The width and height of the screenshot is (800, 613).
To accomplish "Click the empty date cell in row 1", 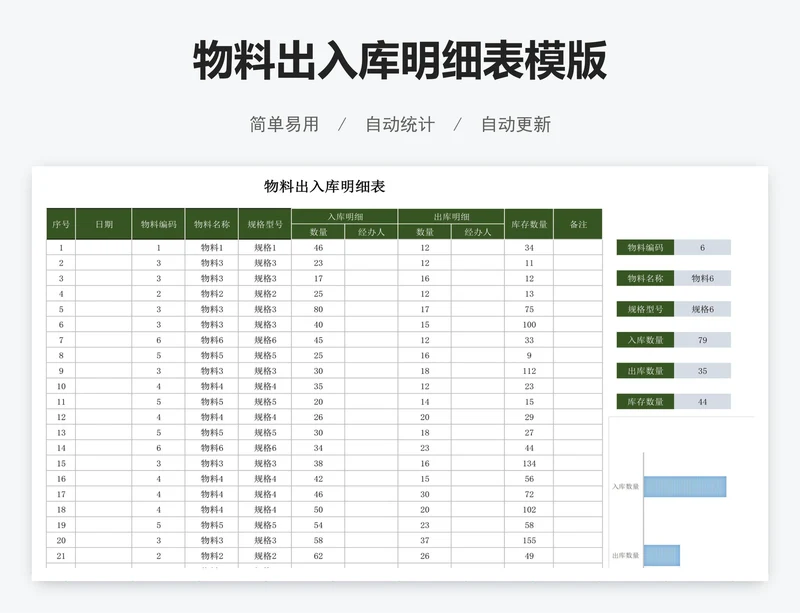I will [104, 248].
